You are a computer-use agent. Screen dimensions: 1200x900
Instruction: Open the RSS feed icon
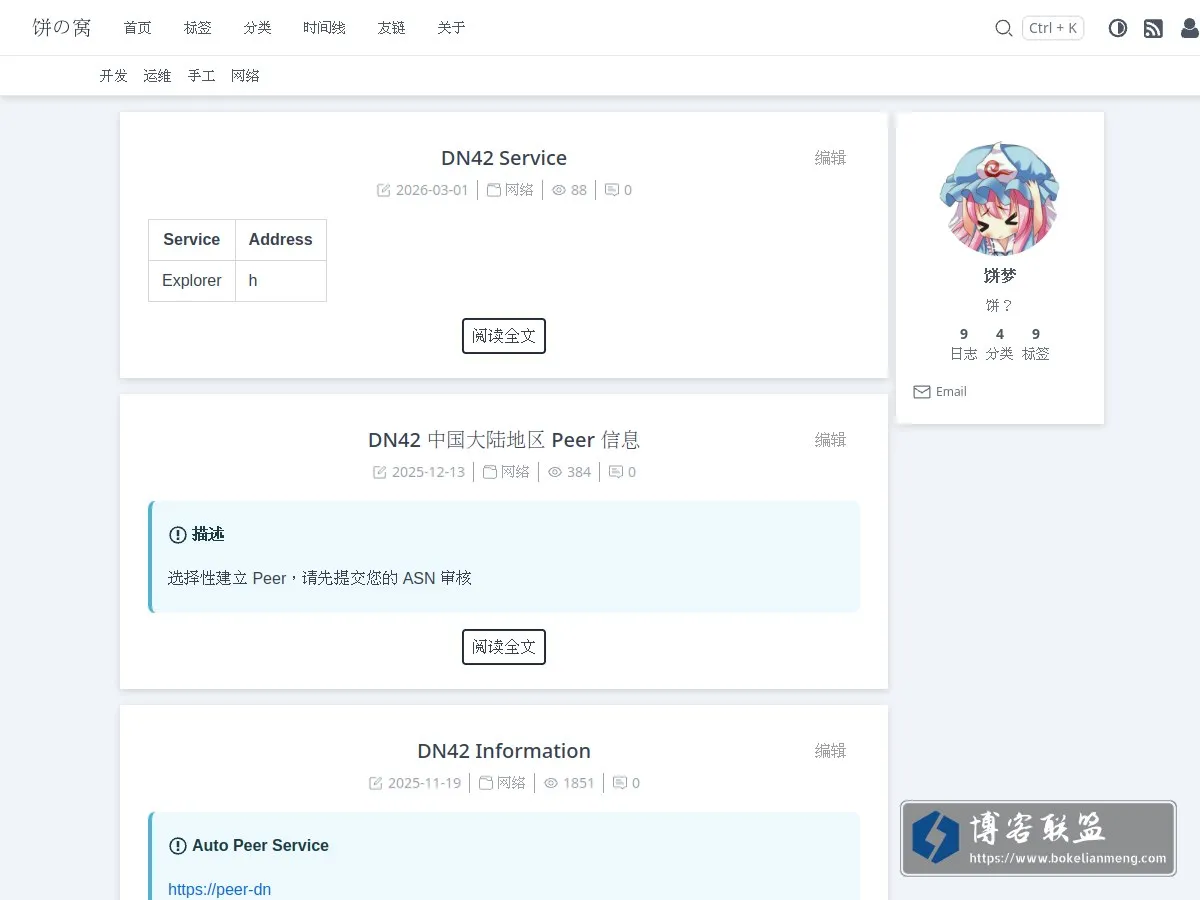coord(1153,28)
